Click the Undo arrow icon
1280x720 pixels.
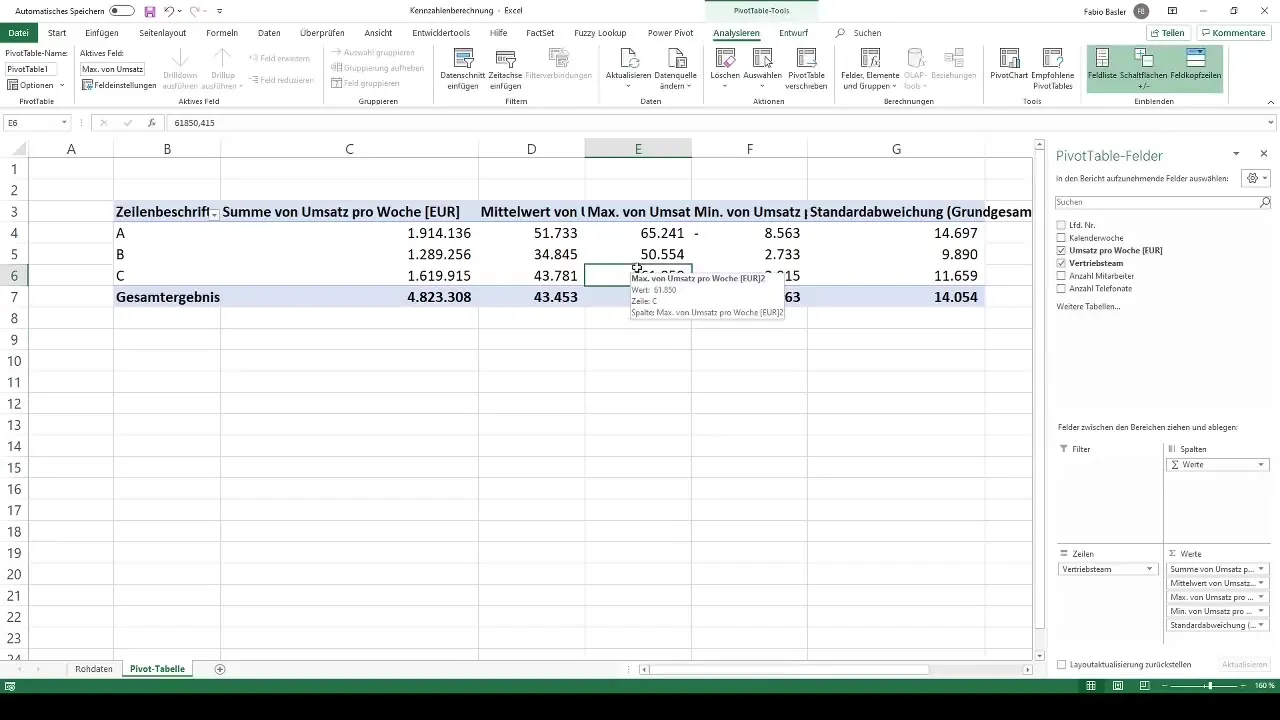coord(168,10)
